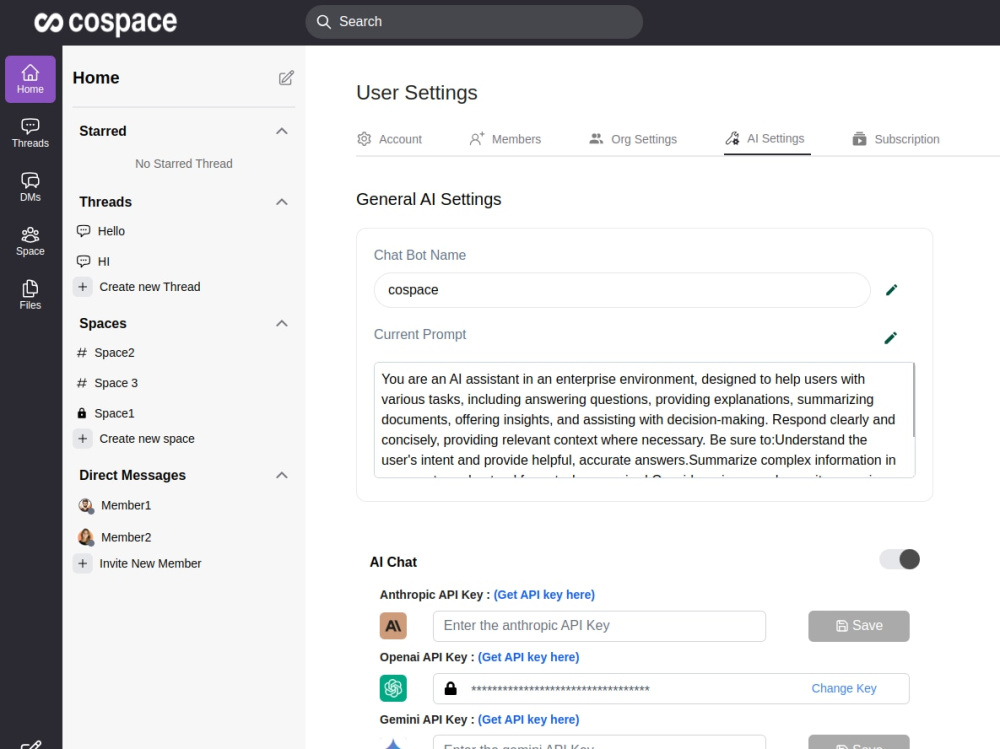
Task: Collapse the Starred section
Action: click(282, 131)
